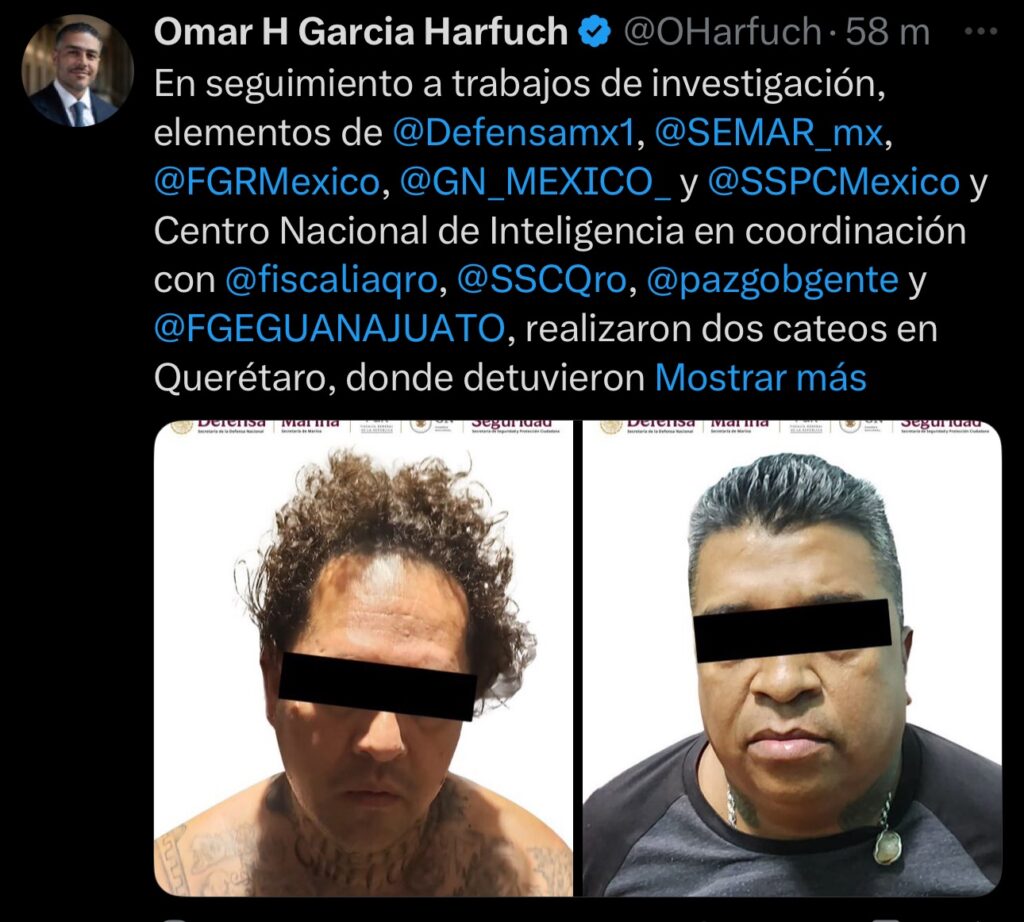The width and height of the screenshot is (1024, 922).
Task: Expand tweet with Mostrar más
Action: (x=760, y=377)
